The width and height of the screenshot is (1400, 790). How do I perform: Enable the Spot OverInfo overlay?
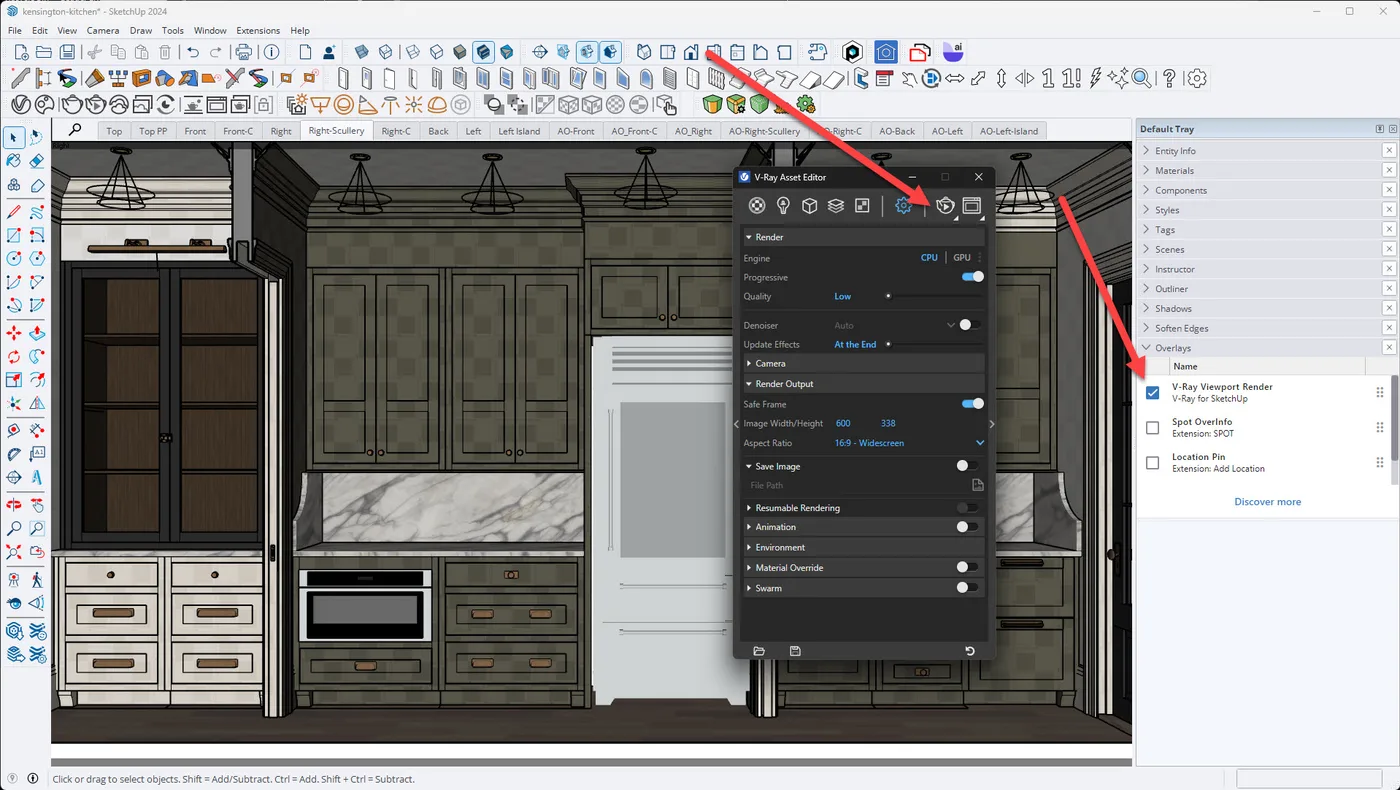pos(1152,427)
